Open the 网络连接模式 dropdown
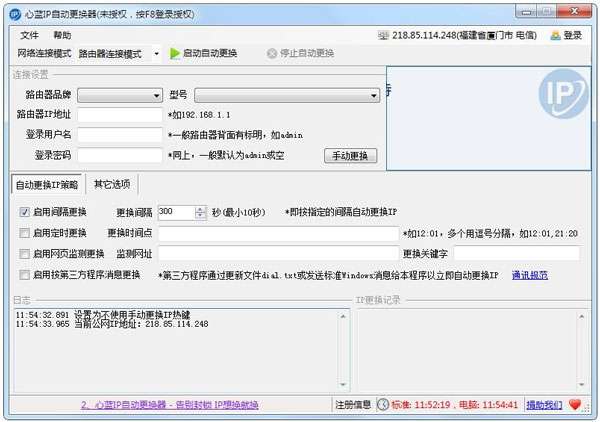Viewport: 600px width, 422px height. pyautogui.click(x=119, y=54)
